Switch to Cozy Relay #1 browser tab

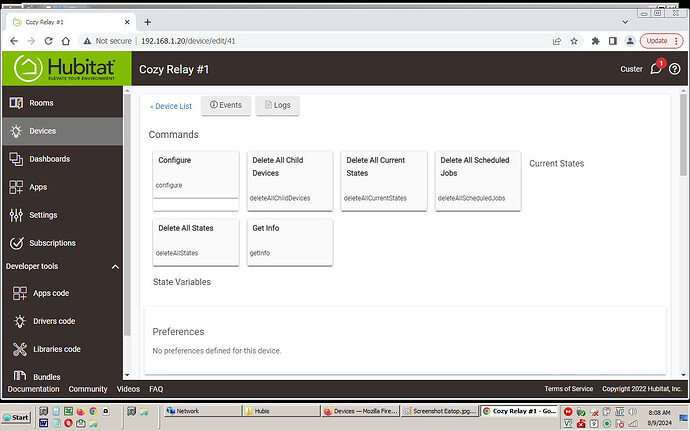70,22
